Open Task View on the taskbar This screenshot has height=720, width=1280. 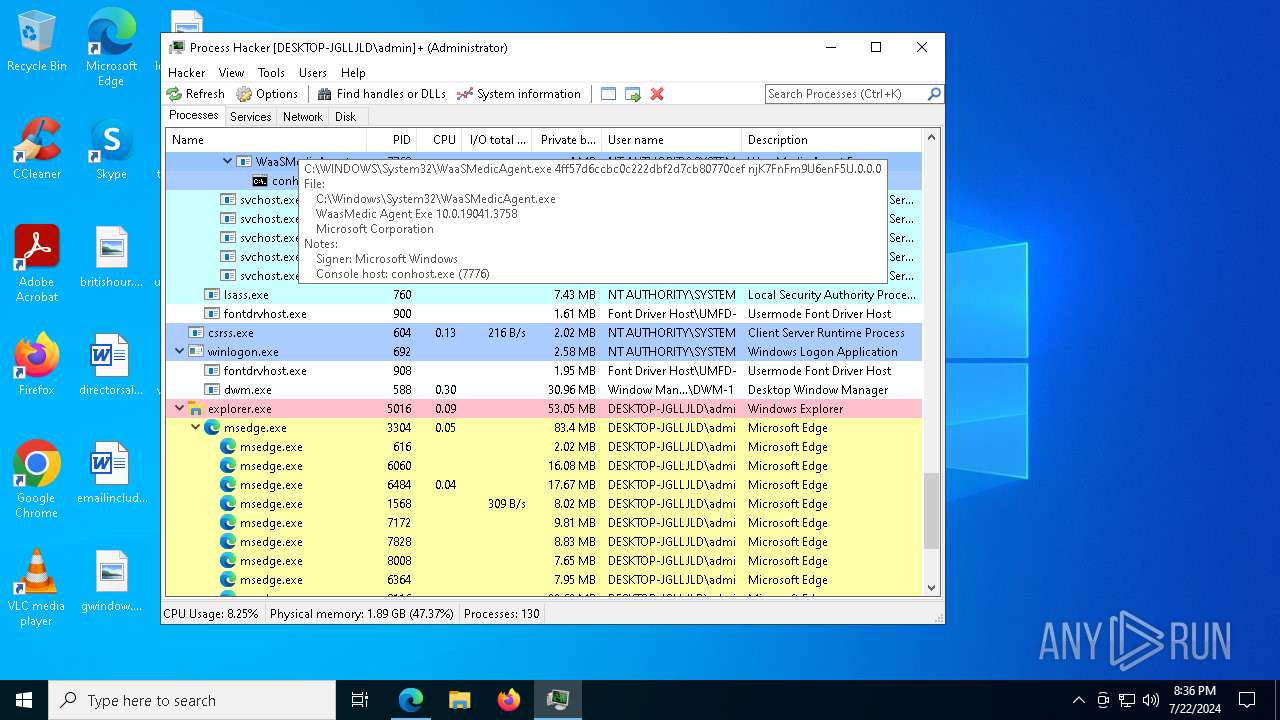coord(360,700)
